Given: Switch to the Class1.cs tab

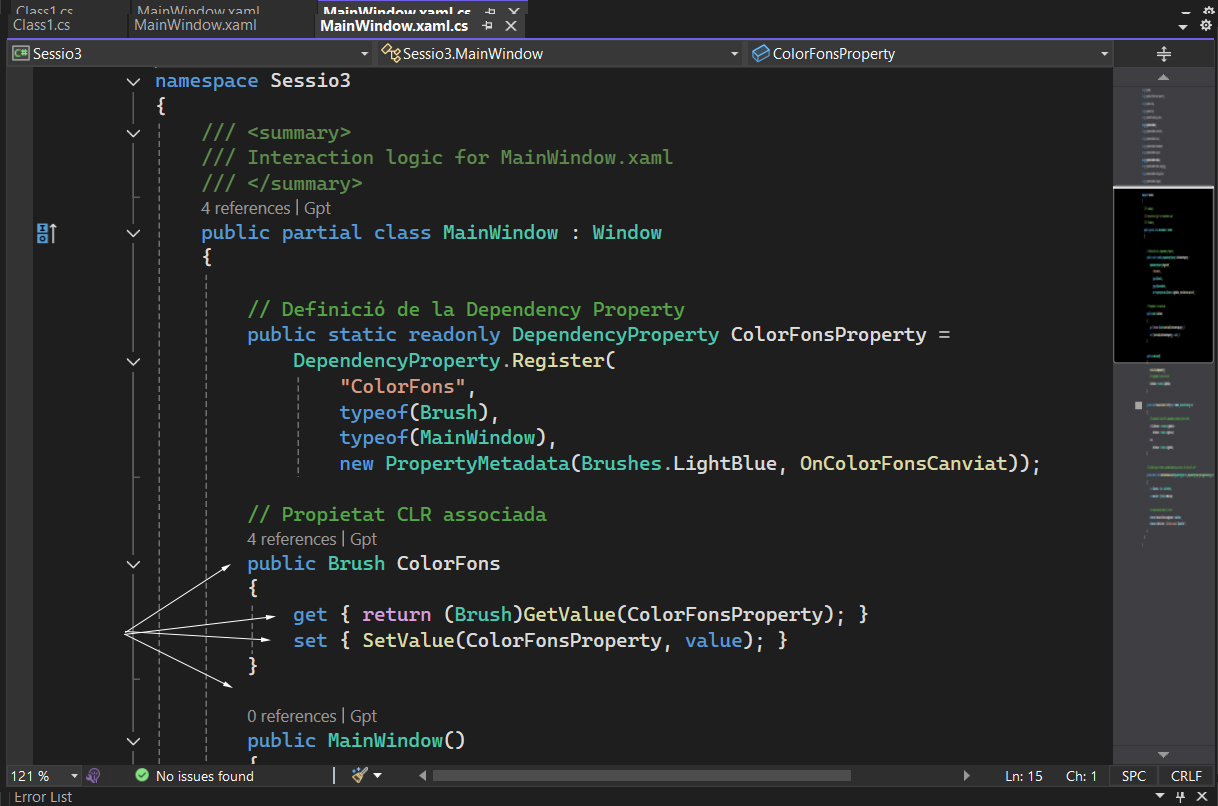Looking at the screenshot, I should coord(42,25).
